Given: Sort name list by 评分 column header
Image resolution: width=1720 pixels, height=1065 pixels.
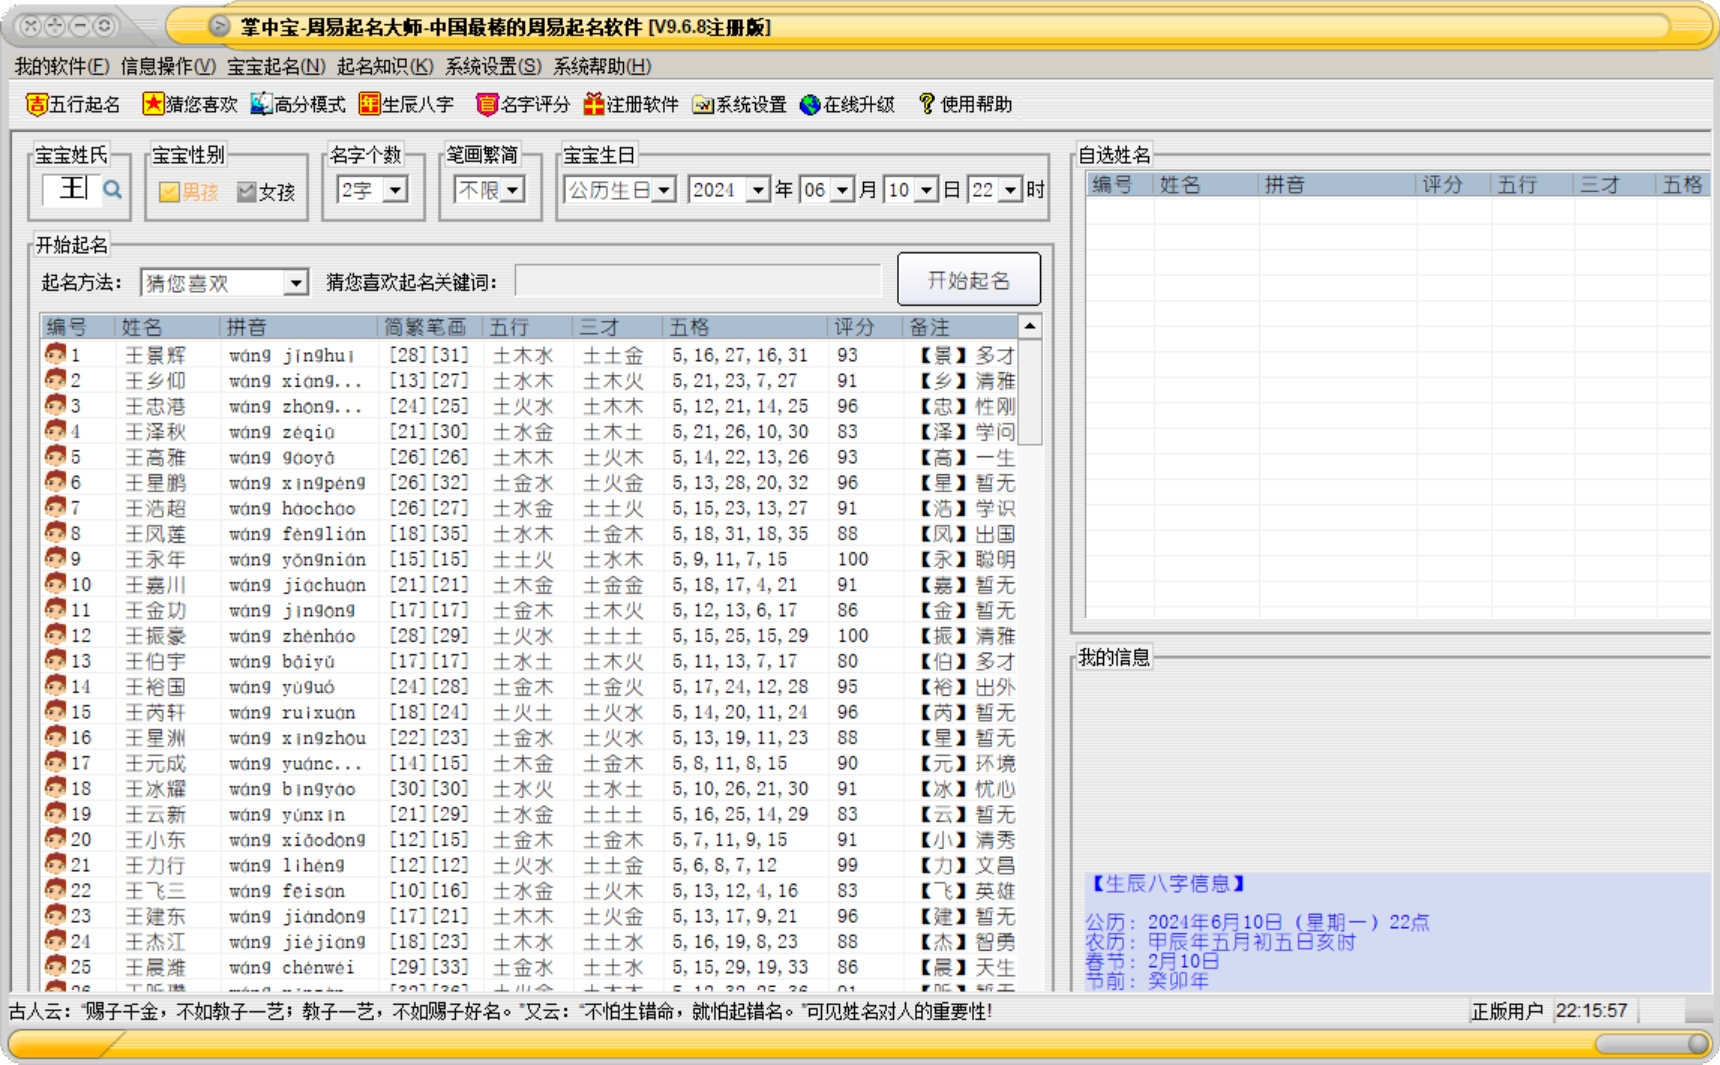Looking at the screenshot, I should [x=864, y=327].
